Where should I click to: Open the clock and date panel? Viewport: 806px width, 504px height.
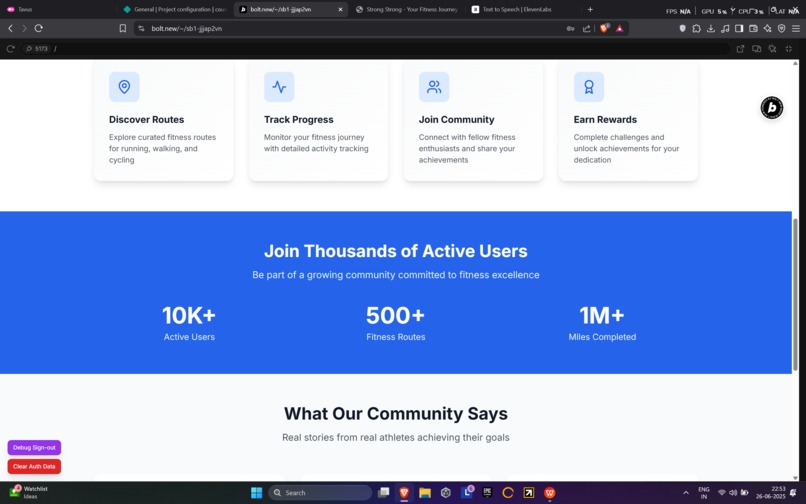(771, 493)
